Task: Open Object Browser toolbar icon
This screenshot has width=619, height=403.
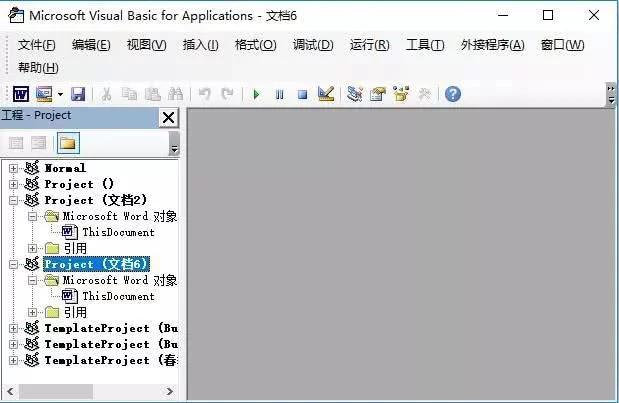Action: pyautogui.click(x=401, y=94)
